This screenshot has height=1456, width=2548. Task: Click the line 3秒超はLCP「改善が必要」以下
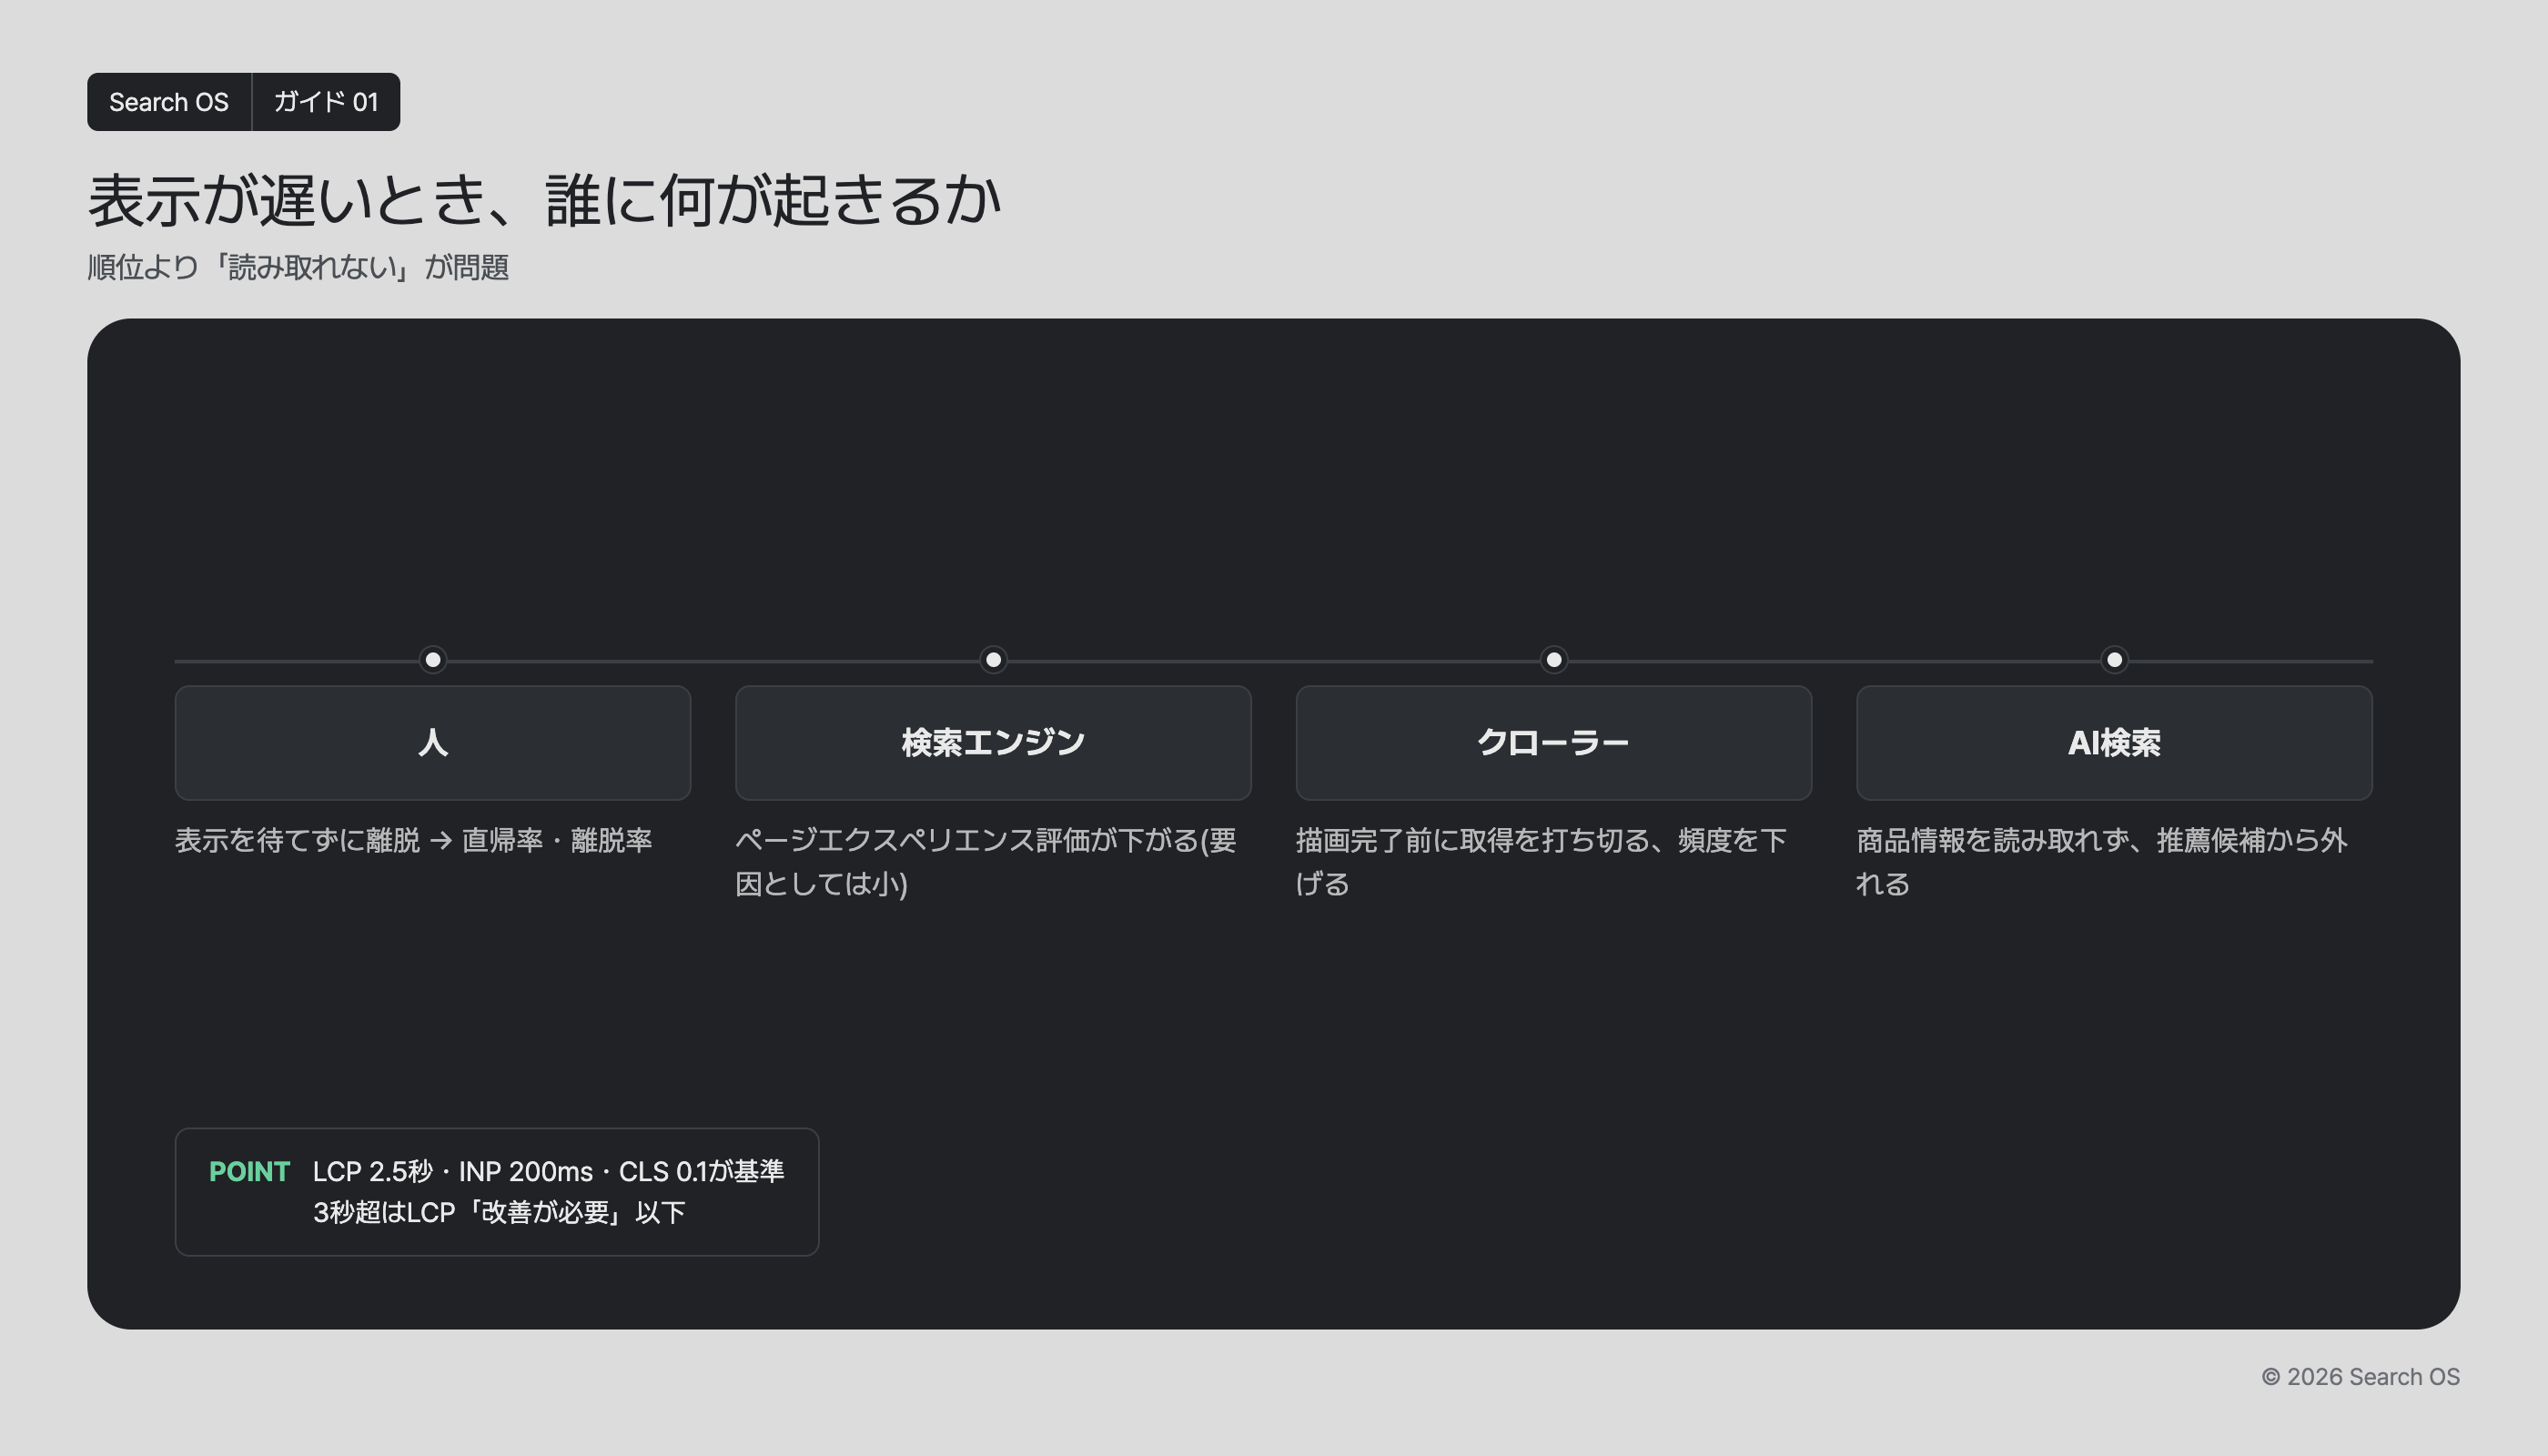[499, 1213]
